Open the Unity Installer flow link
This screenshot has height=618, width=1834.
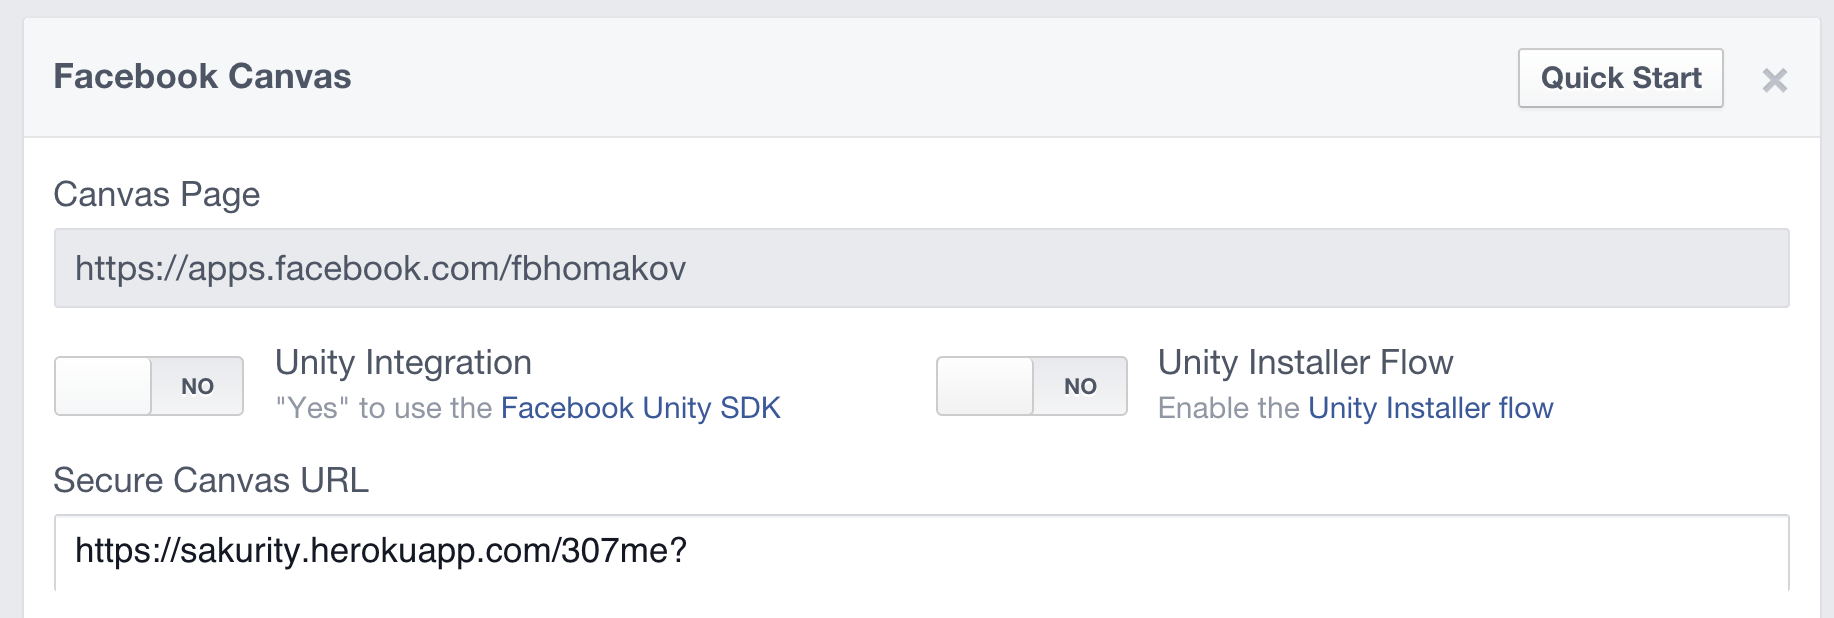click(1430, 408)
